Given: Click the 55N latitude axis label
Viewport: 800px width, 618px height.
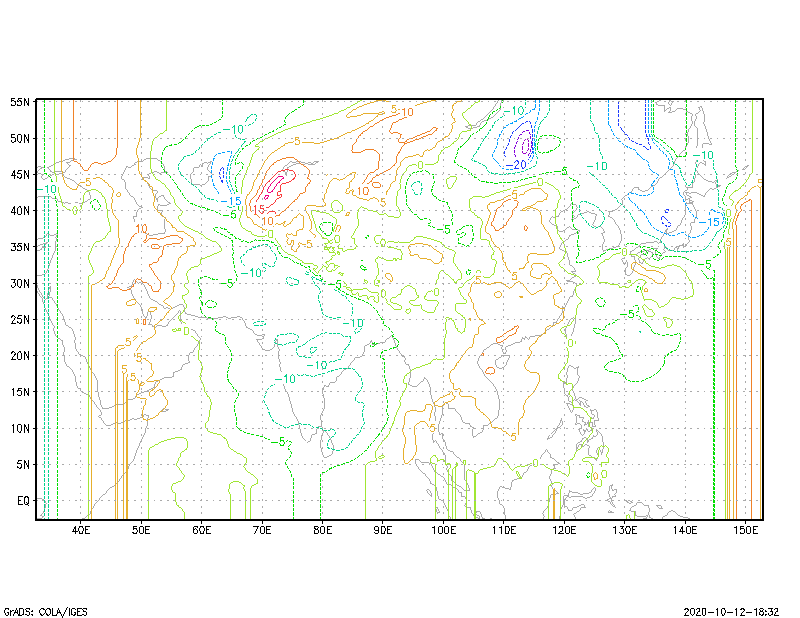Looking at the screenshot, I should 20,102.
